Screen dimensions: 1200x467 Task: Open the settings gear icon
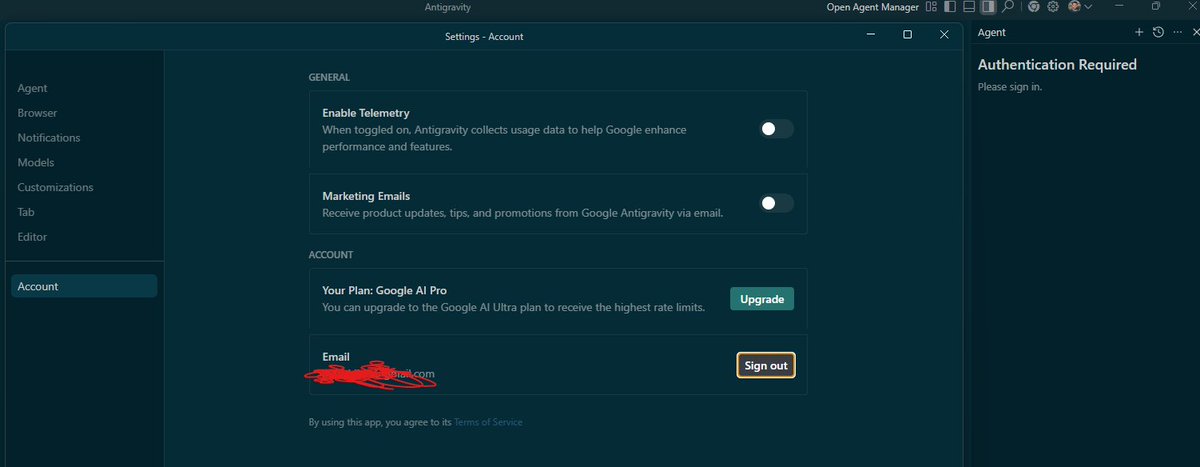tap(1053, 6)
